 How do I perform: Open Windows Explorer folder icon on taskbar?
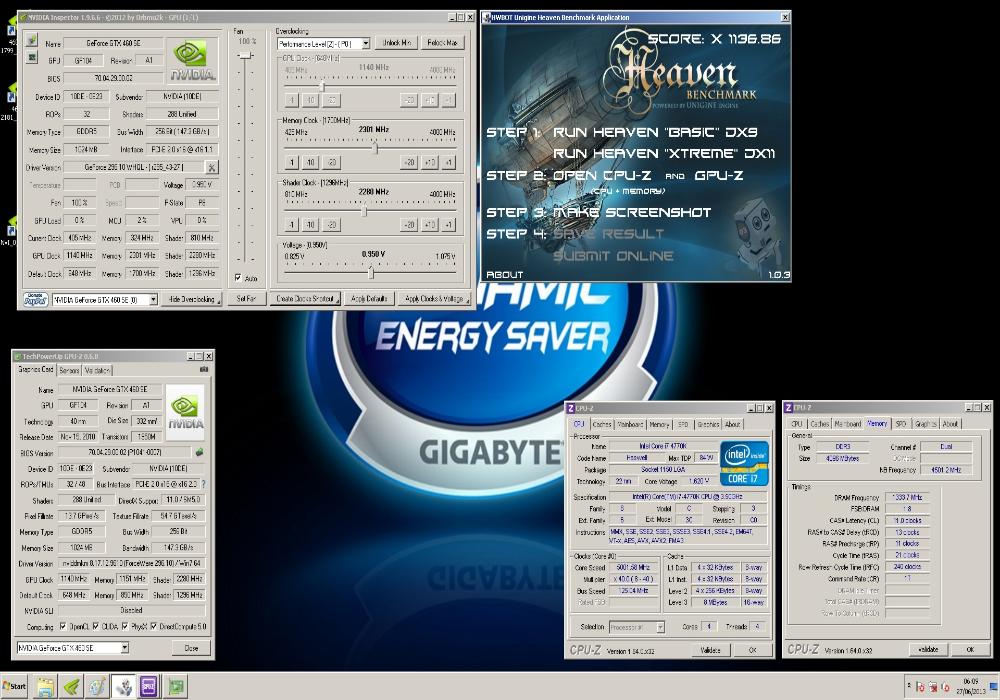(x=45, y=687)
